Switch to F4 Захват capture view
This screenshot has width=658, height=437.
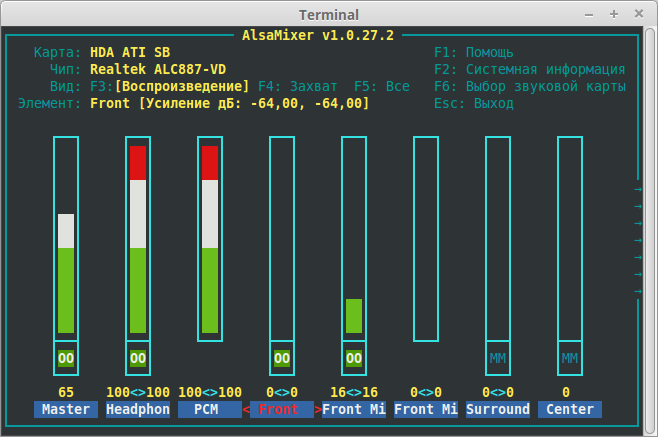coord(298,87)
